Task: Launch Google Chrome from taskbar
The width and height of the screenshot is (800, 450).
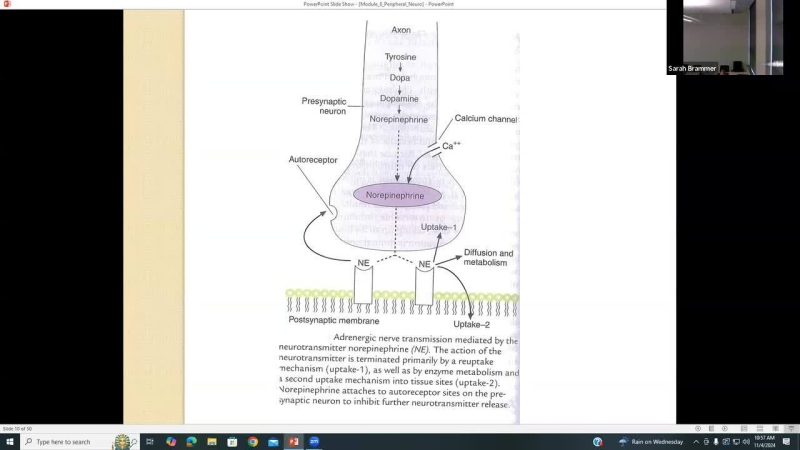Action: (253, 441)
